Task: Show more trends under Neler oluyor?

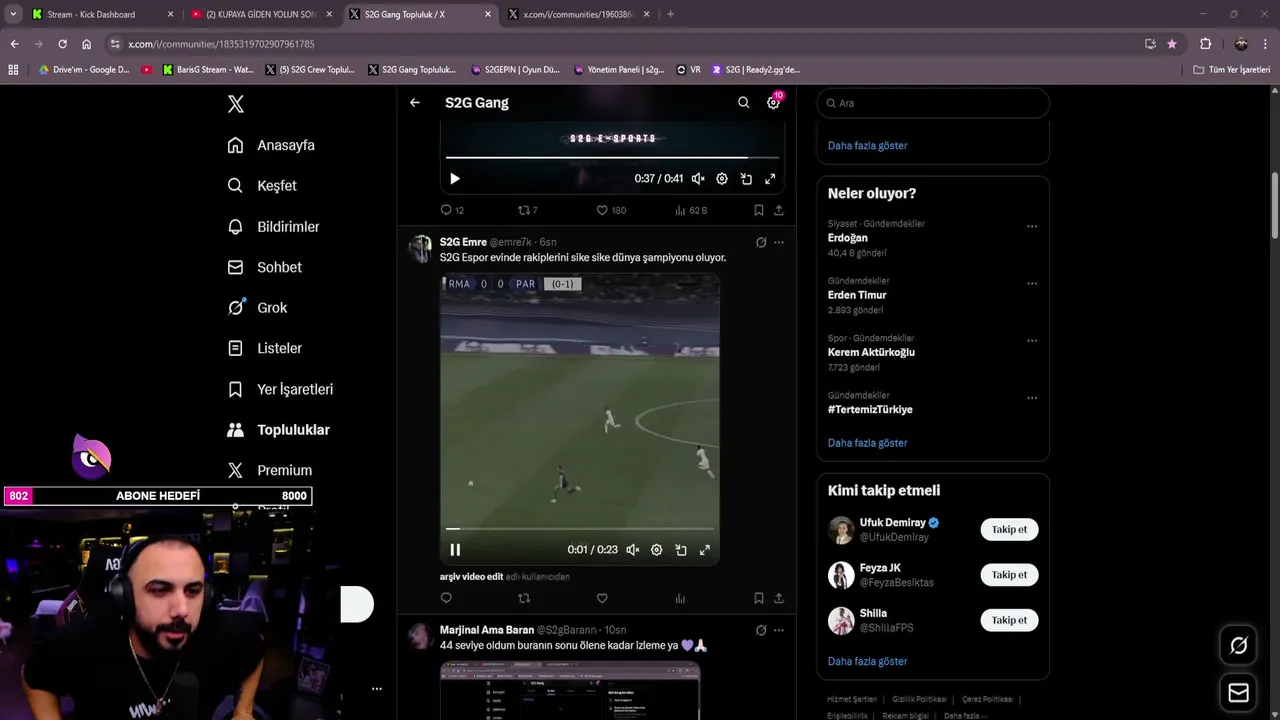Action: point(867,443)
